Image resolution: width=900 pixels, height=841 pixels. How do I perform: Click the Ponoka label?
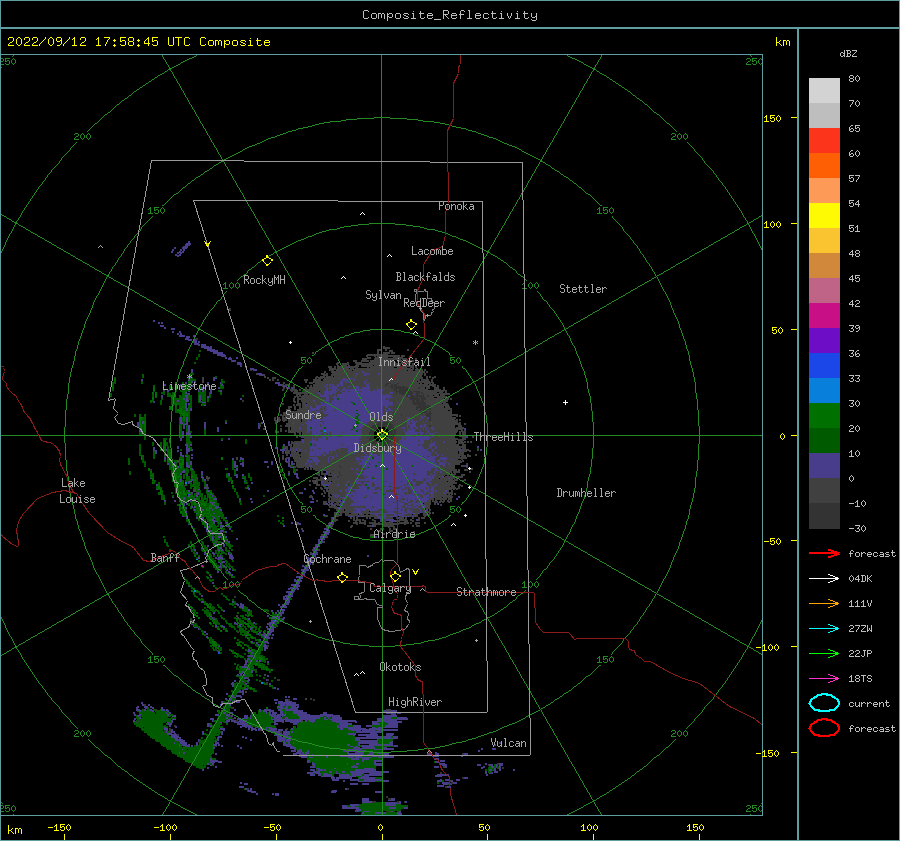(456, 206)
